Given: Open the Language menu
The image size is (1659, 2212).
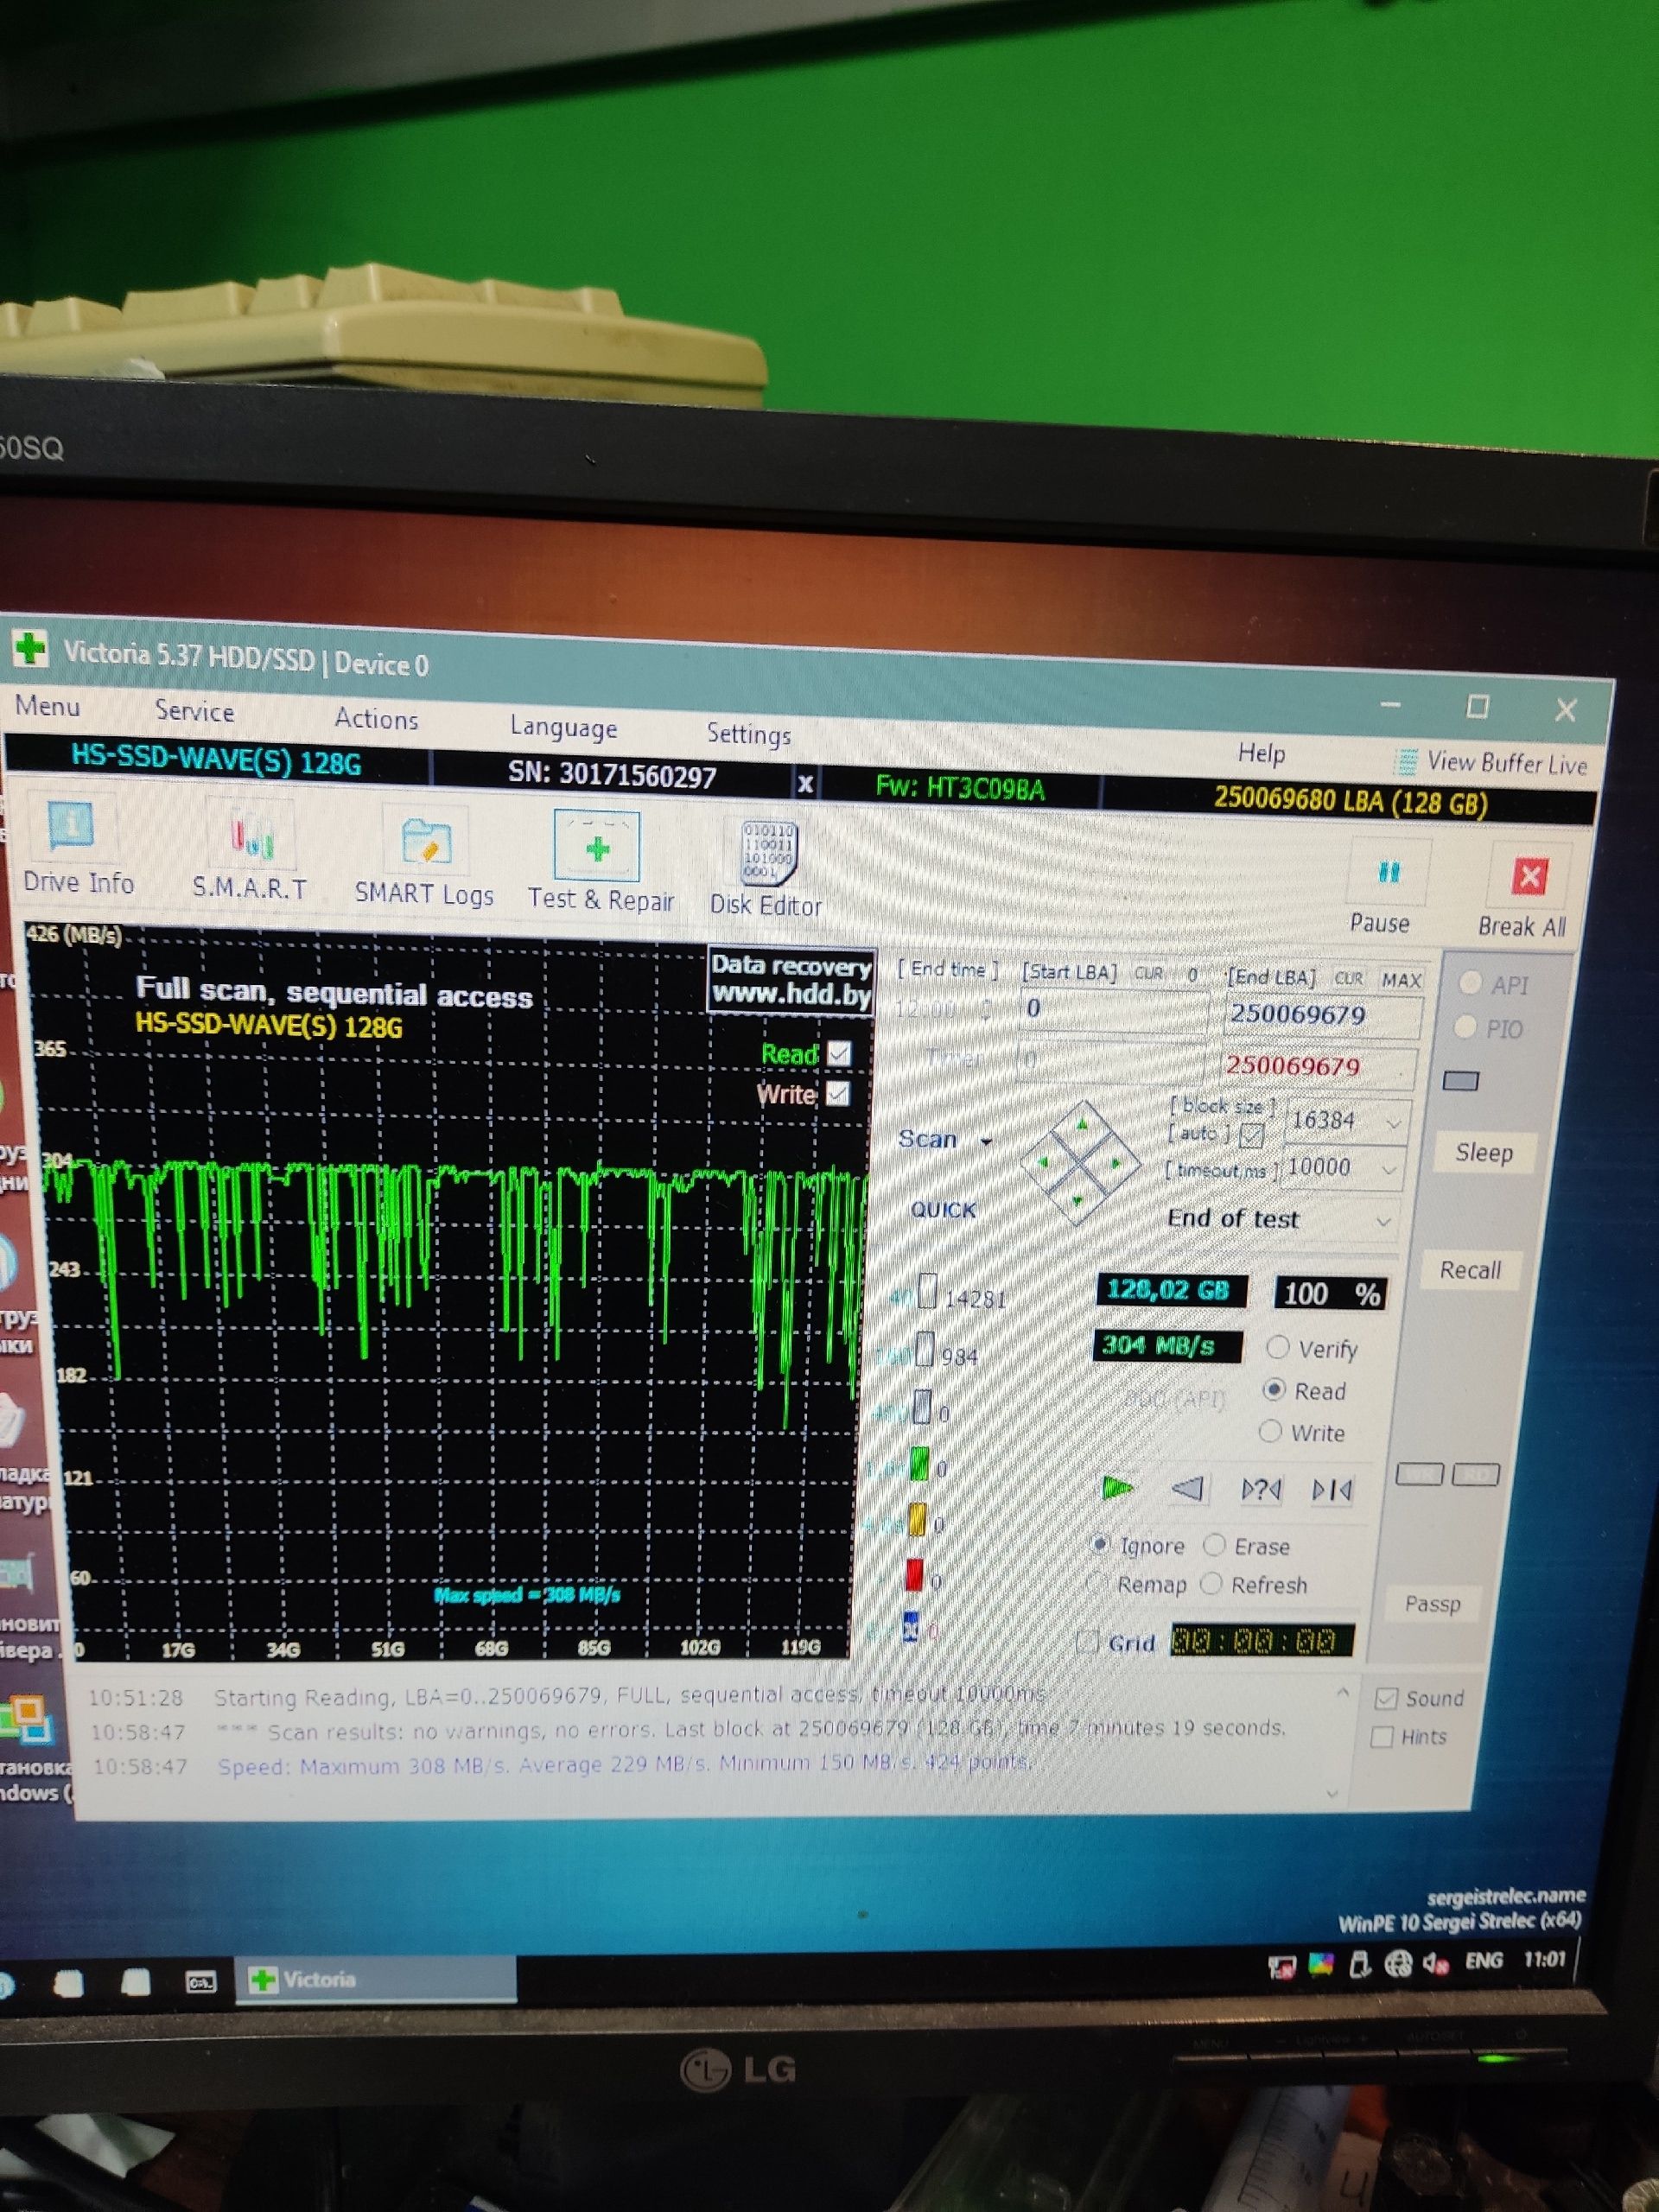Looking at the screenshot, I should pos(563,727).
